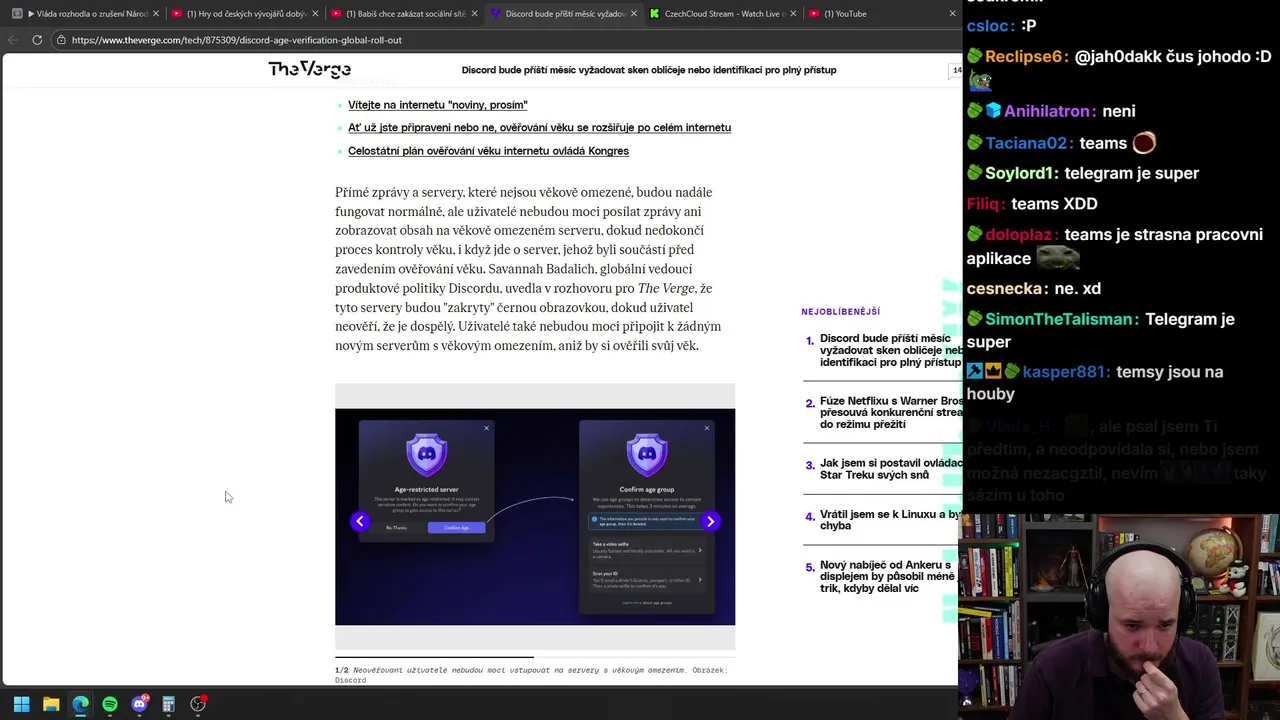Open popular story about Star Trek ovládač

(889, 469)
